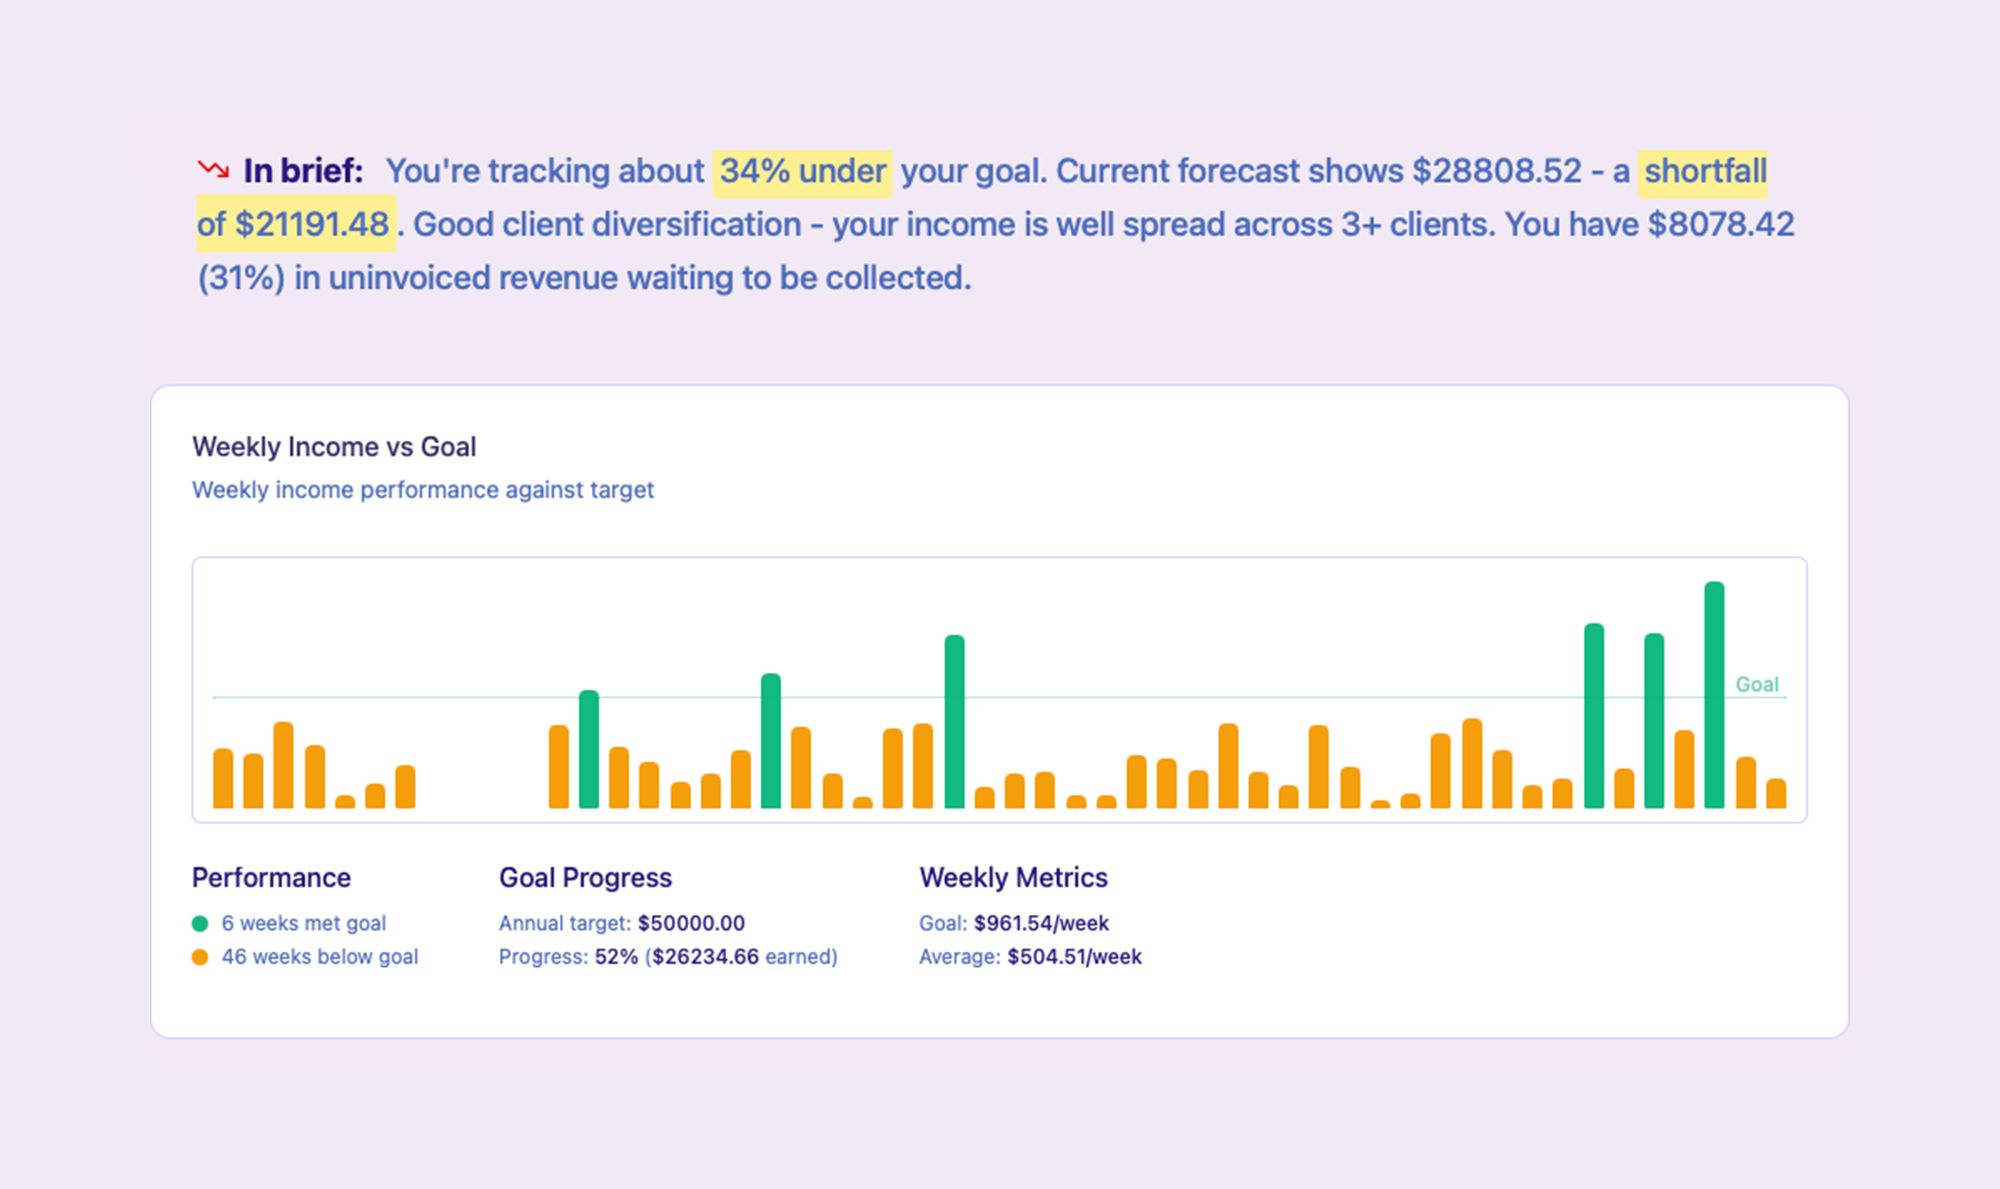This screenshot has height=1189, width=2000.
Task: Click the tallest green bar in chart
Action: point(1714,694)
